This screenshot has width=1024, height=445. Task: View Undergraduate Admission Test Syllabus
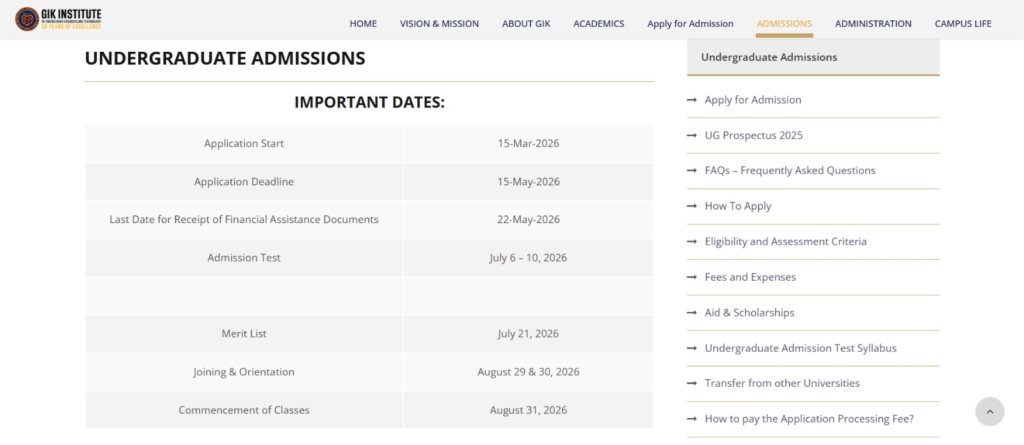(800, 348)
